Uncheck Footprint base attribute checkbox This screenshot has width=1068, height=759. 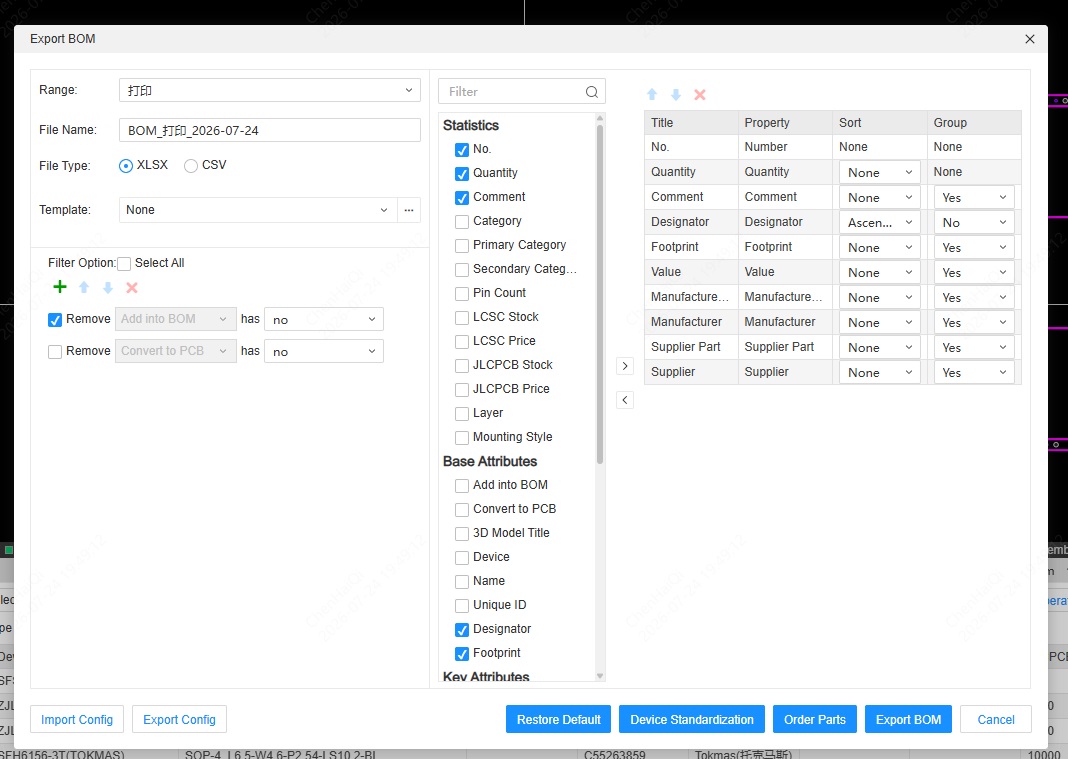tap(462, 653)
